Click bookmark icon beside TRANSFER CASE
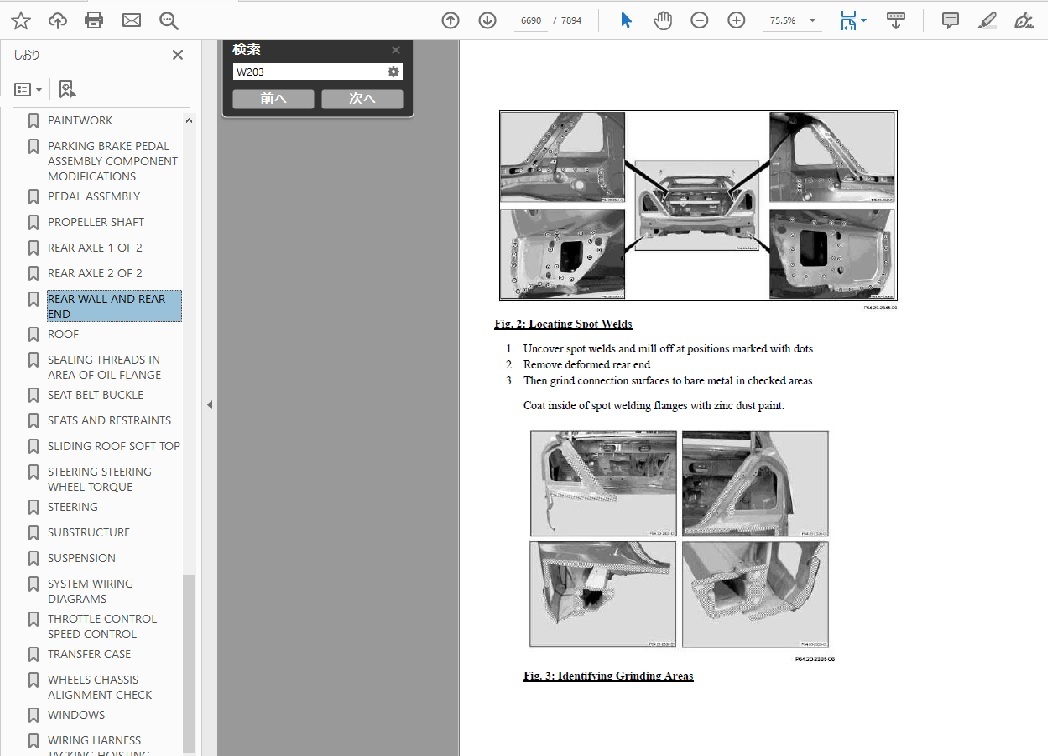Image resolution: width=1048 pixels, height=756 pixels. point(33,654)
